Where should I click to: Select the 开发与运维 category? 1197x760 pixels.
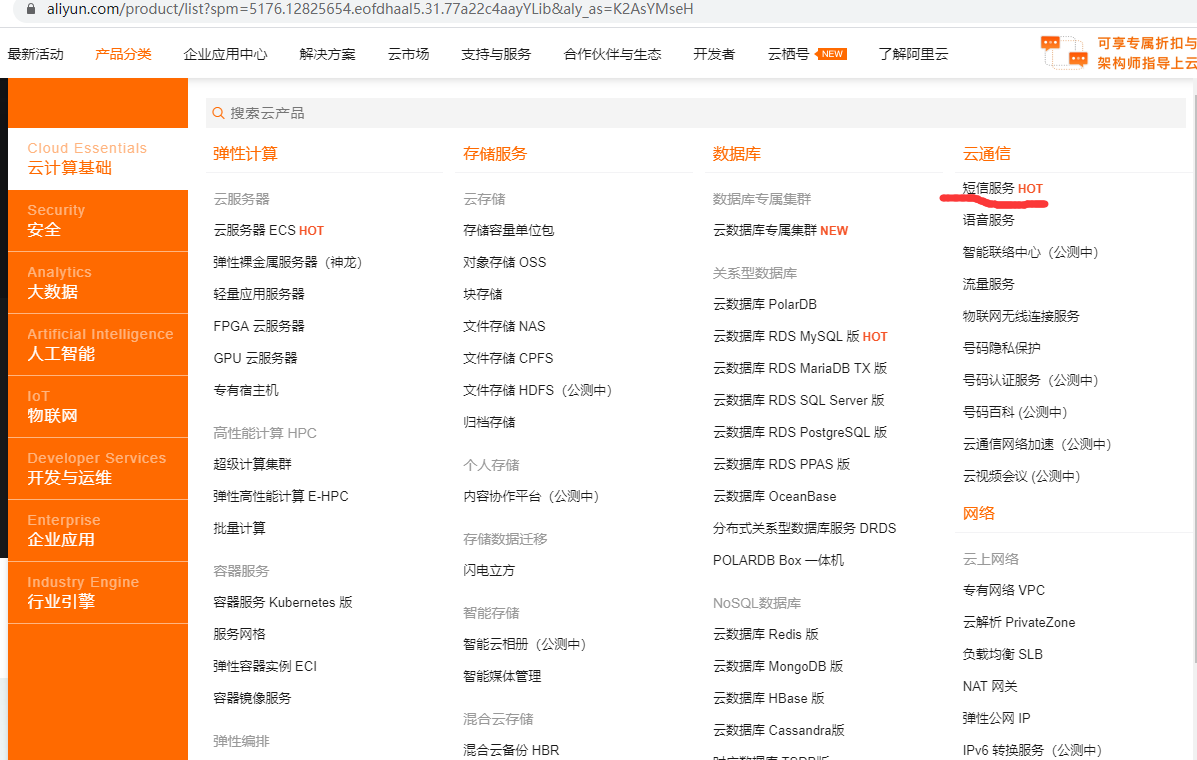98,469
